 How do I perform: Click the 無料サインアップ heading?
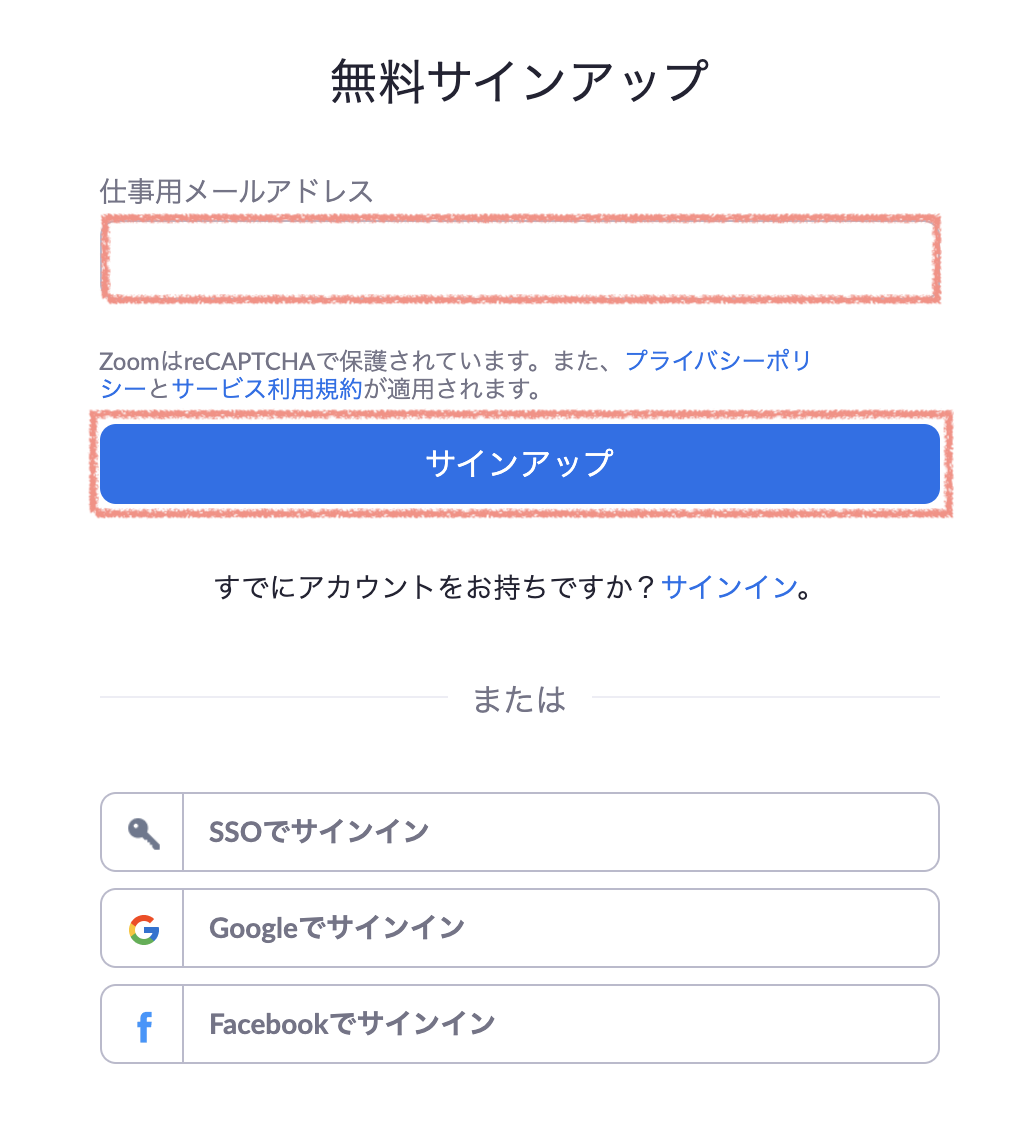point(519,81)
